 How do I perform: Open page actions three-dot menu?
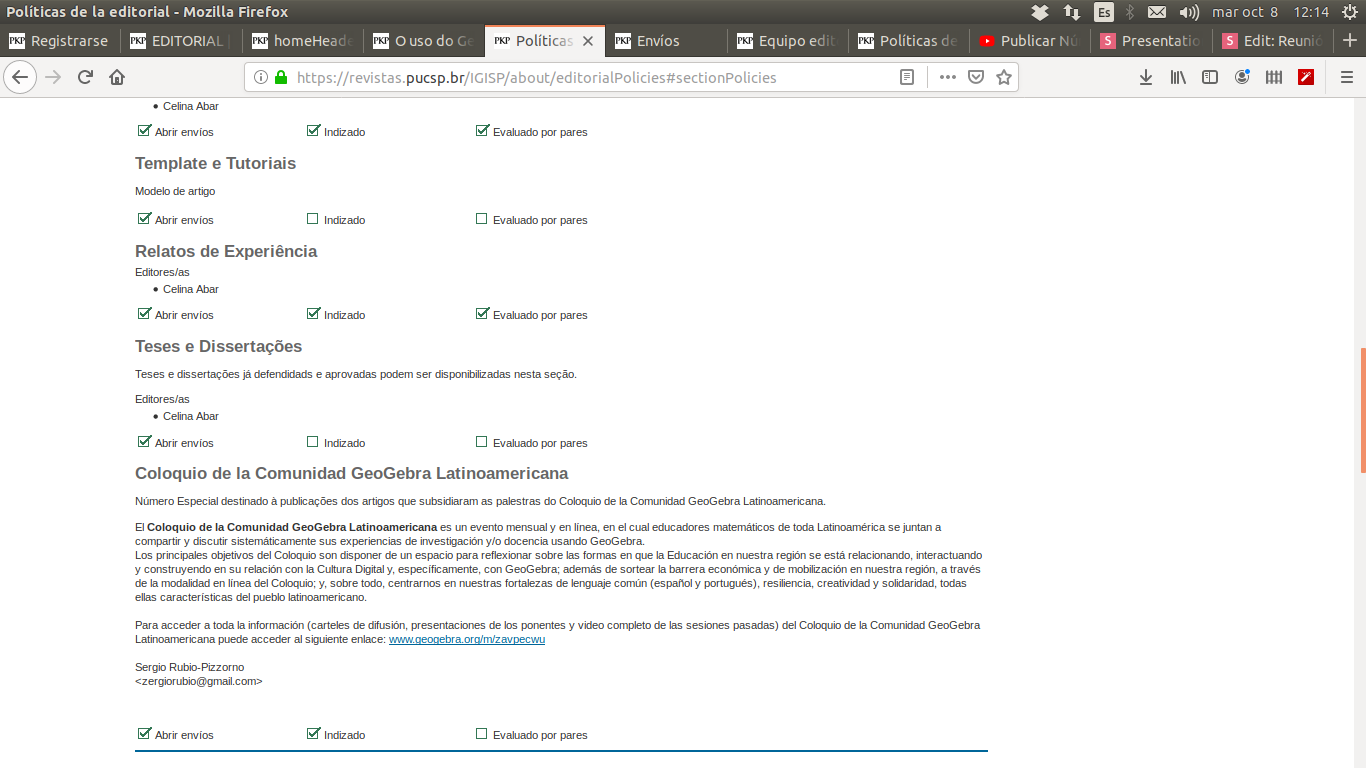point(948,77)
